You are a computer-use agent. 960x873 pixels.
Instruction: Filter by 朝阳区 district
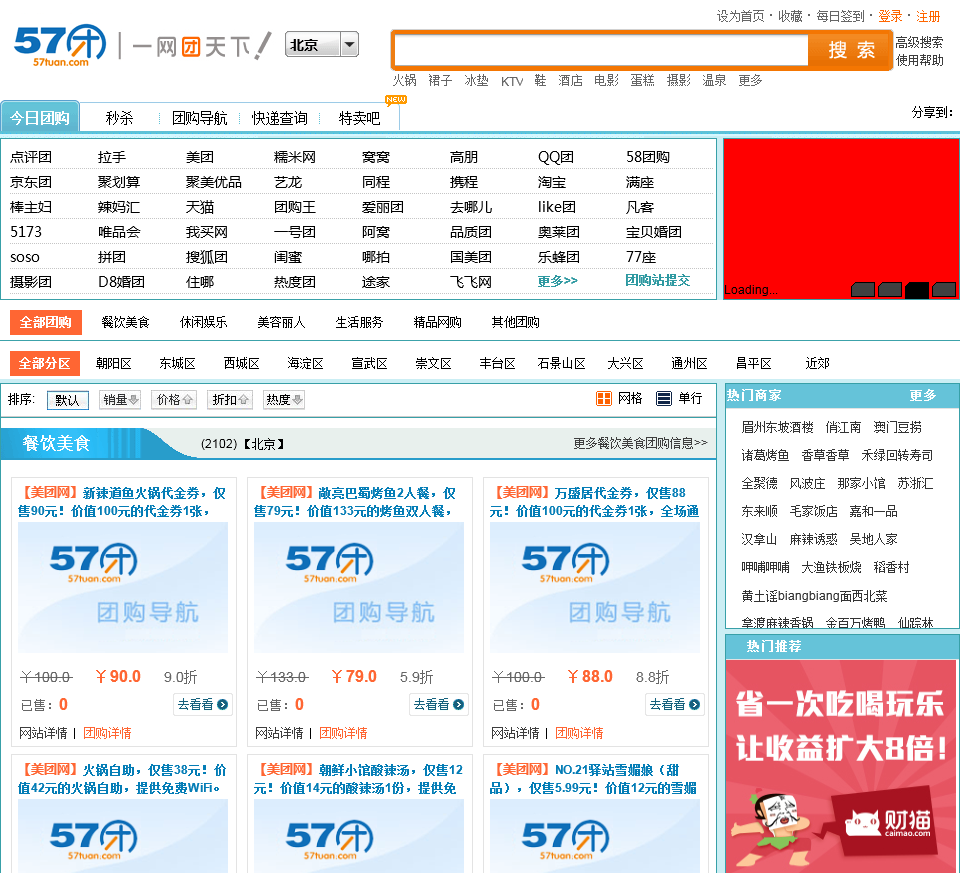(x=114, y=364)
